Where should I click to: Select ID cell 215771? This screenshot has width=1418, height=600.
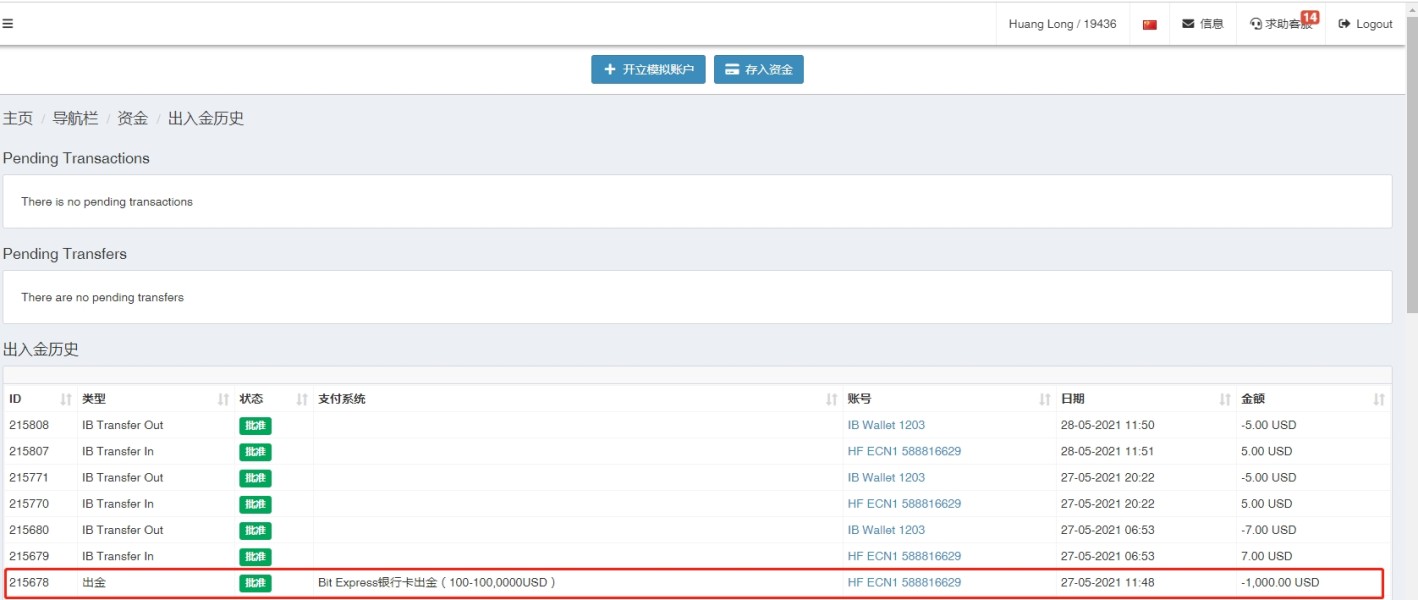coord(29,477)
